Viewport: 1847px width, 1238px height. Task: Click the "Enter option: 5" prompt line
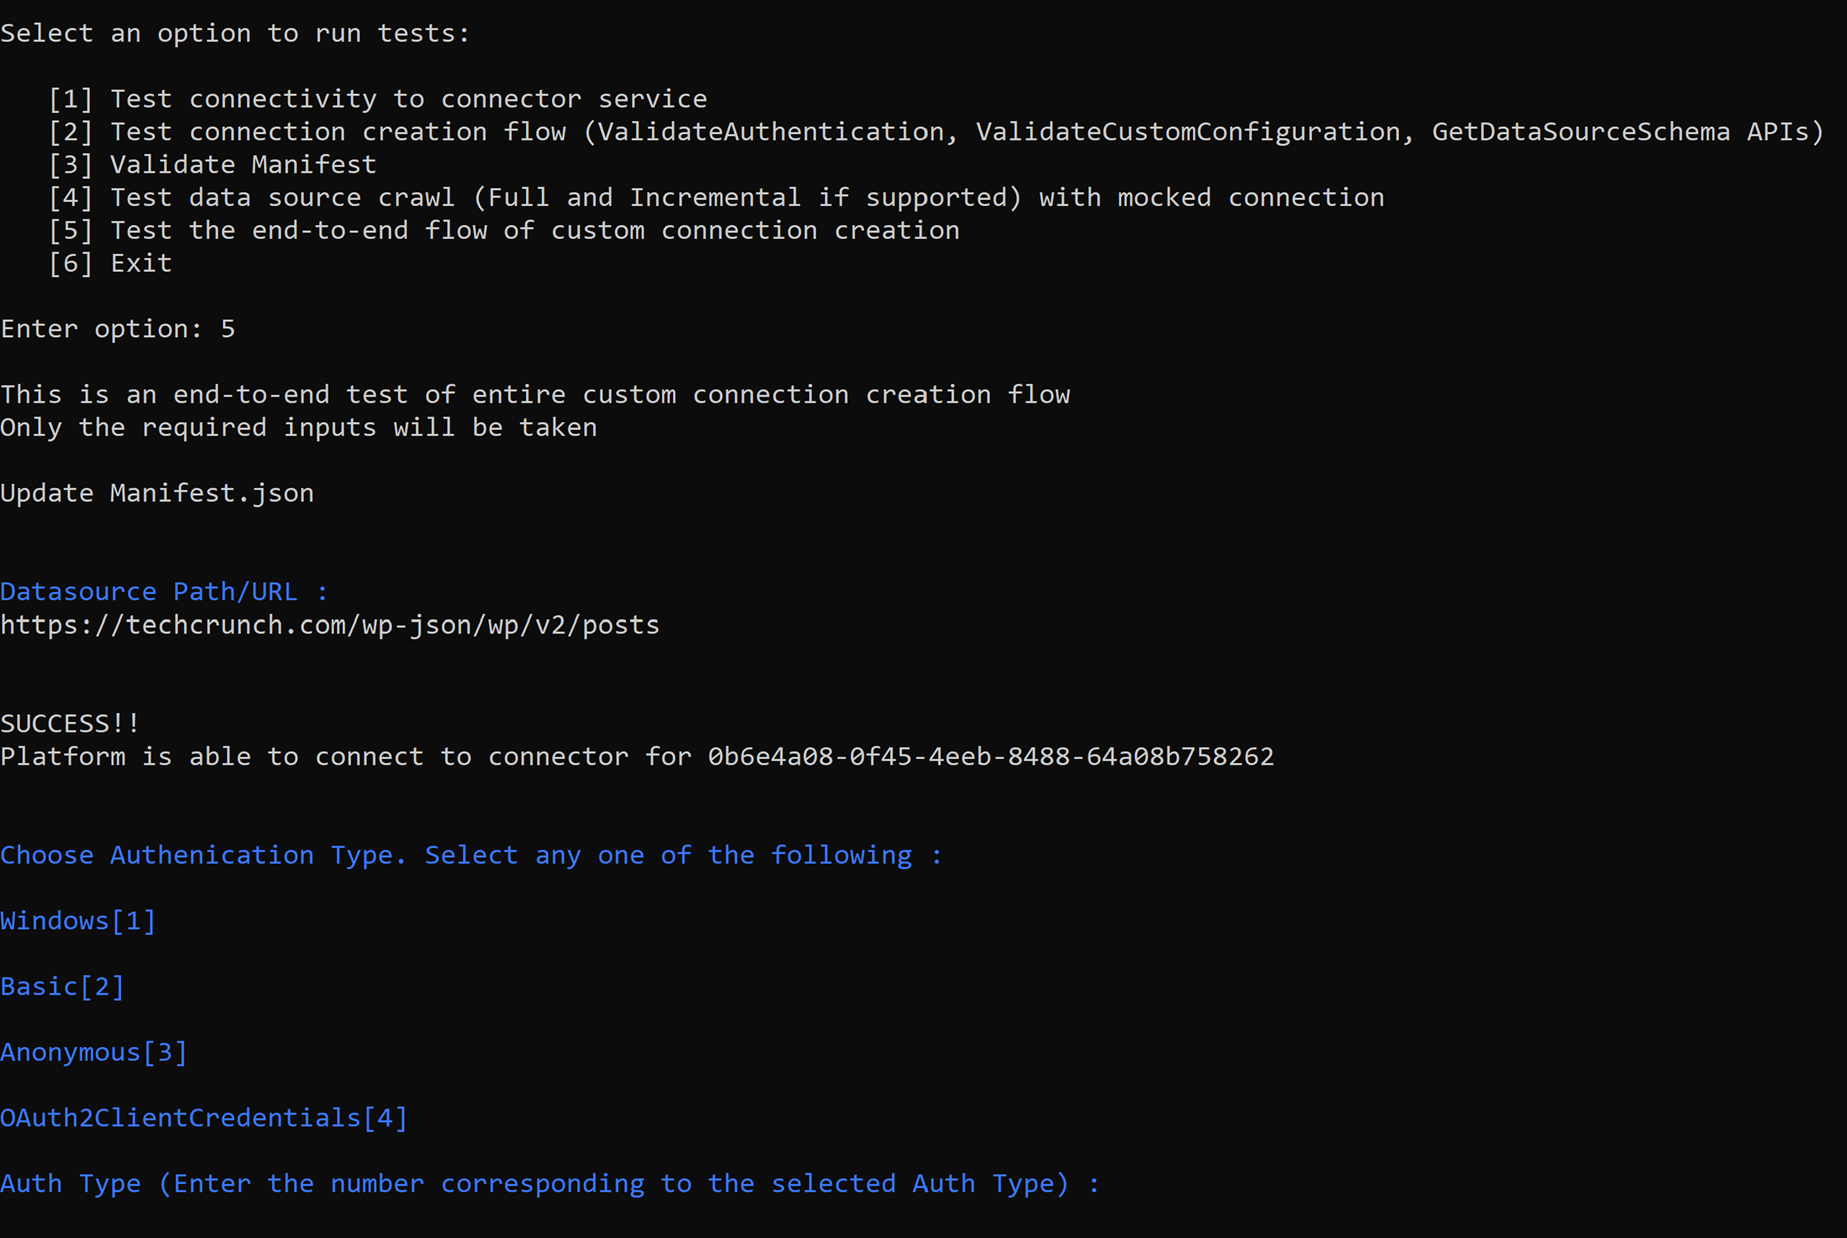pos(118,329)
